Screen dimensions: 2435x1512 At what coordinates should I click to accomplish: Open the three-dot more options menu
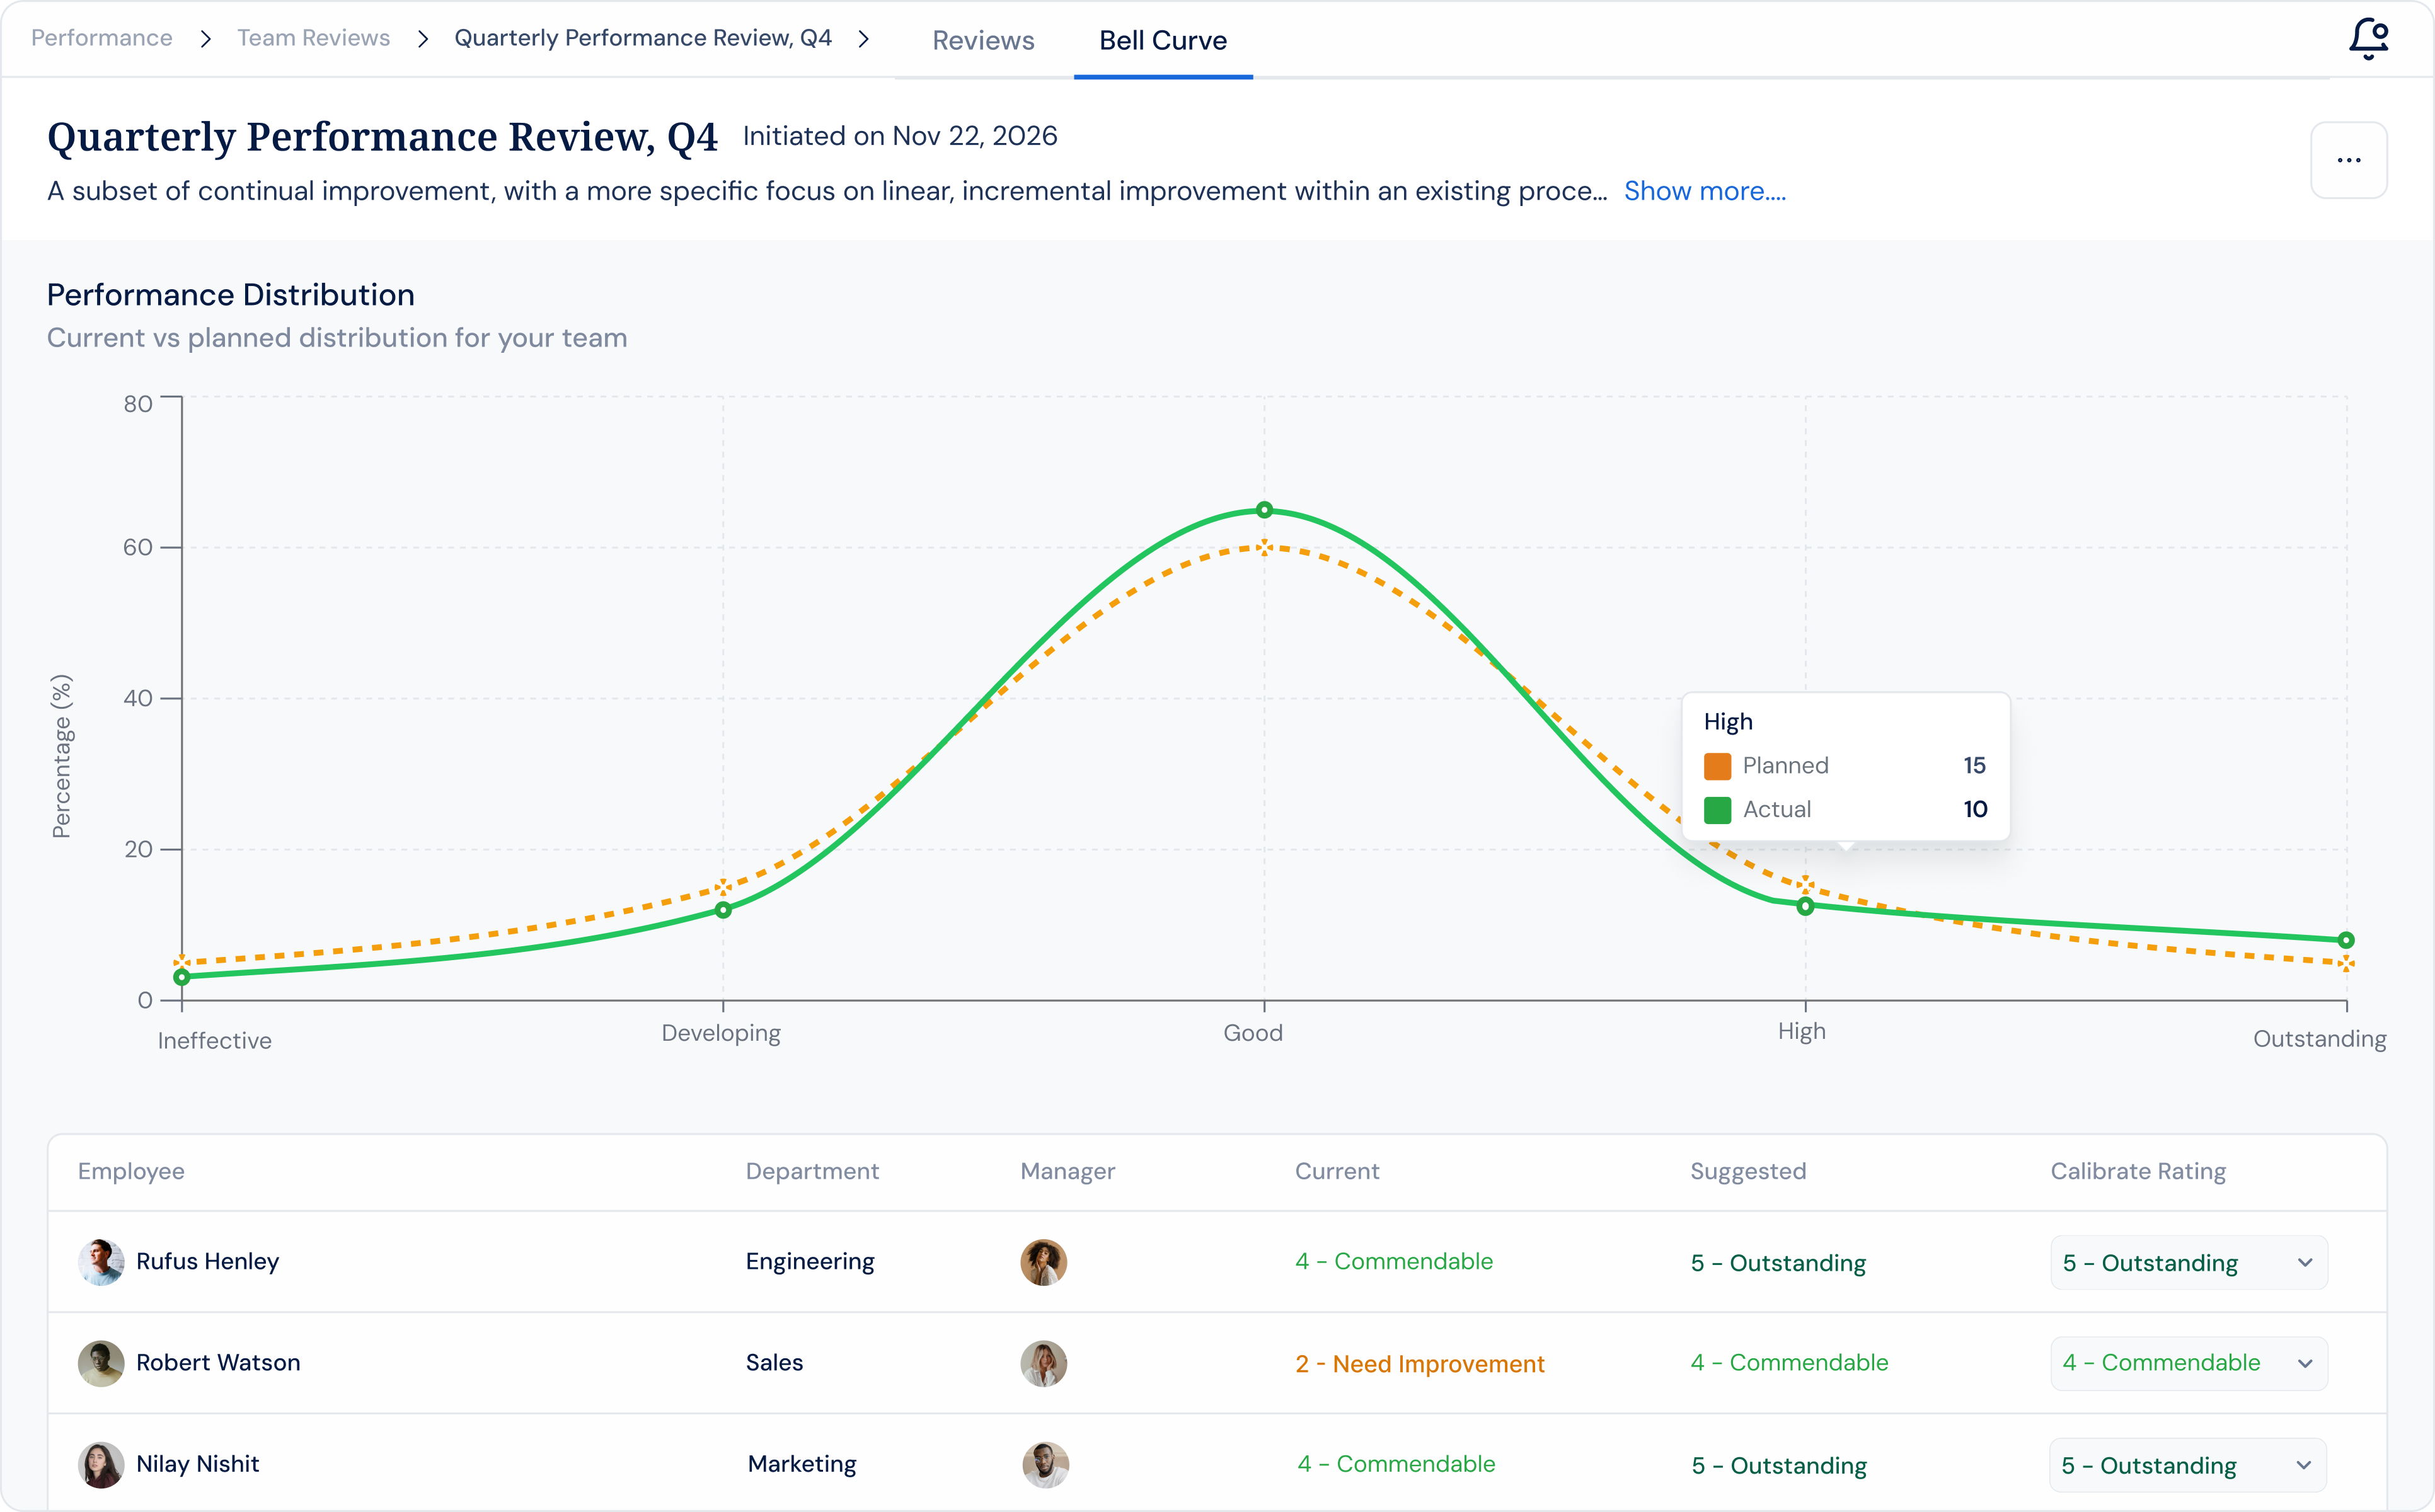(x=2348, y=160)
